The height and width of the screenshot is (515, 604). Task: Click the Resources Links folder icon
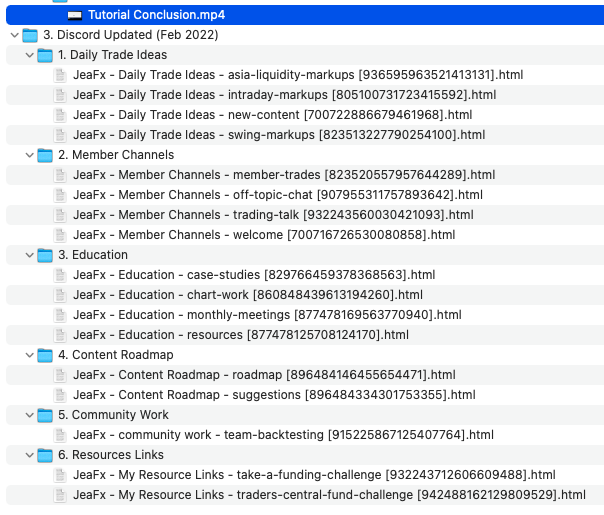tap(45, 455)
